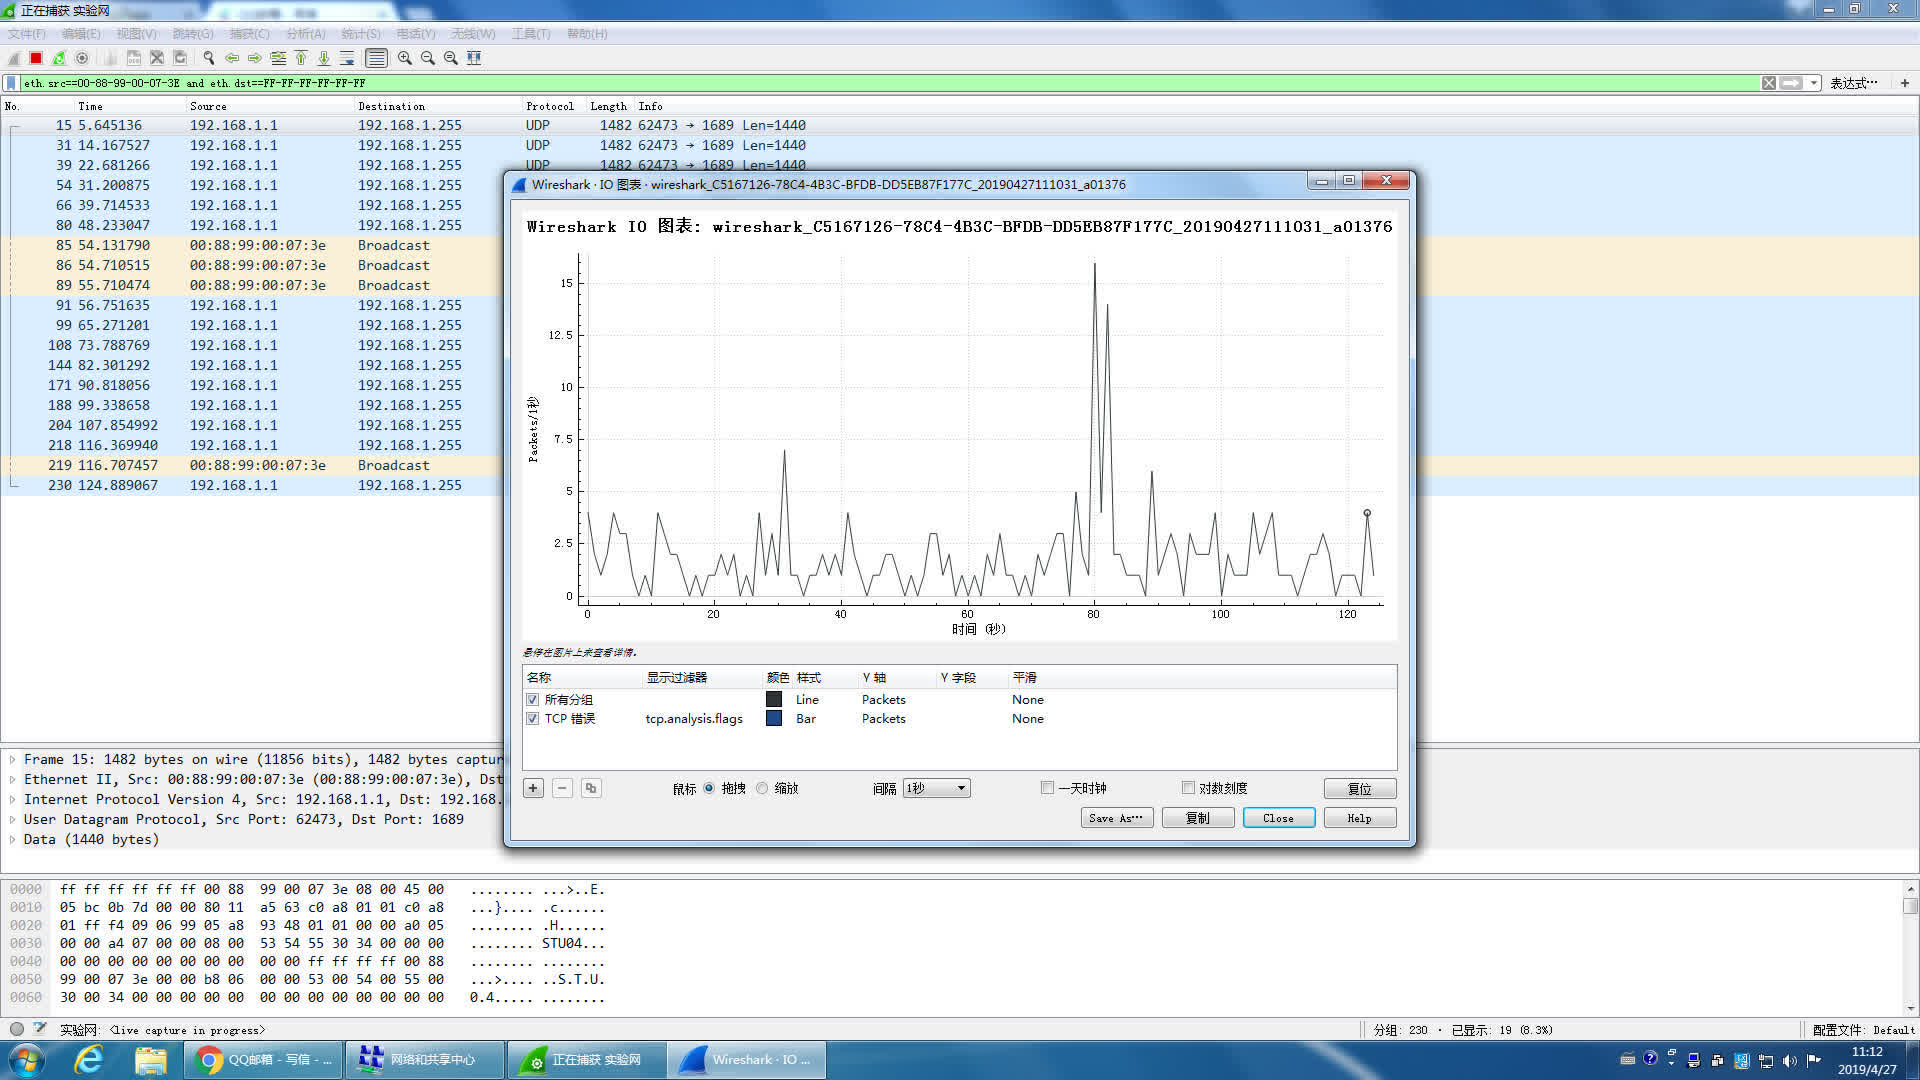Stop the running capture with red square
The height and width of the screenshot is (1080, 1920).
click(36, 58)
